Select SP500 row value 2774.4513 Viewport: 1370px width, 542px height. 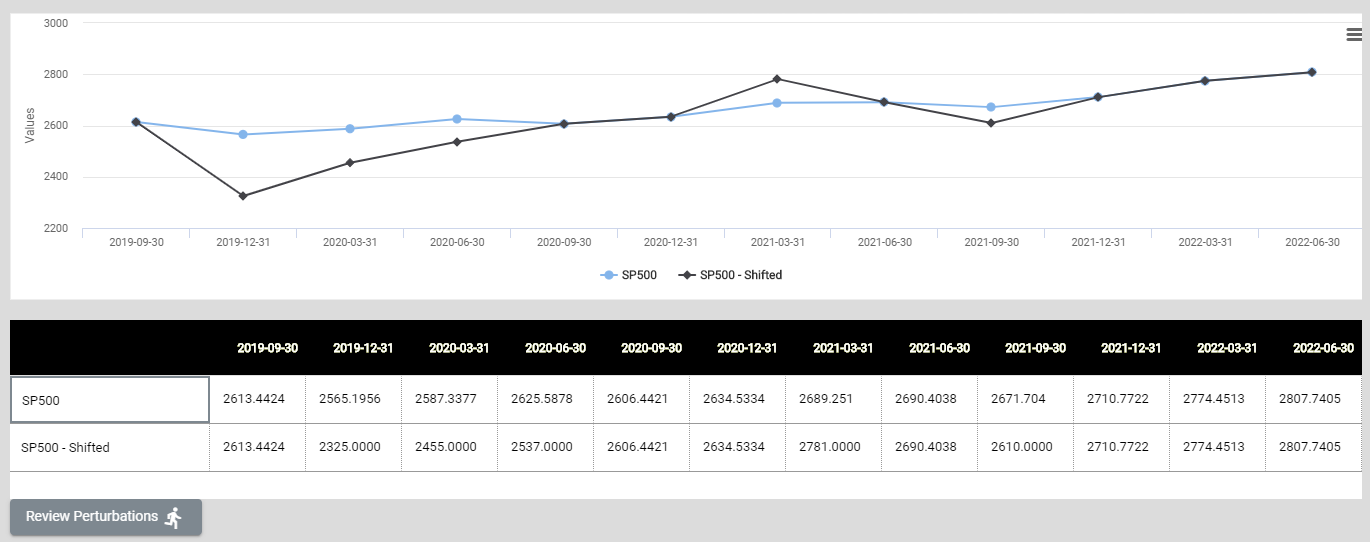(x=1217, y=399)
